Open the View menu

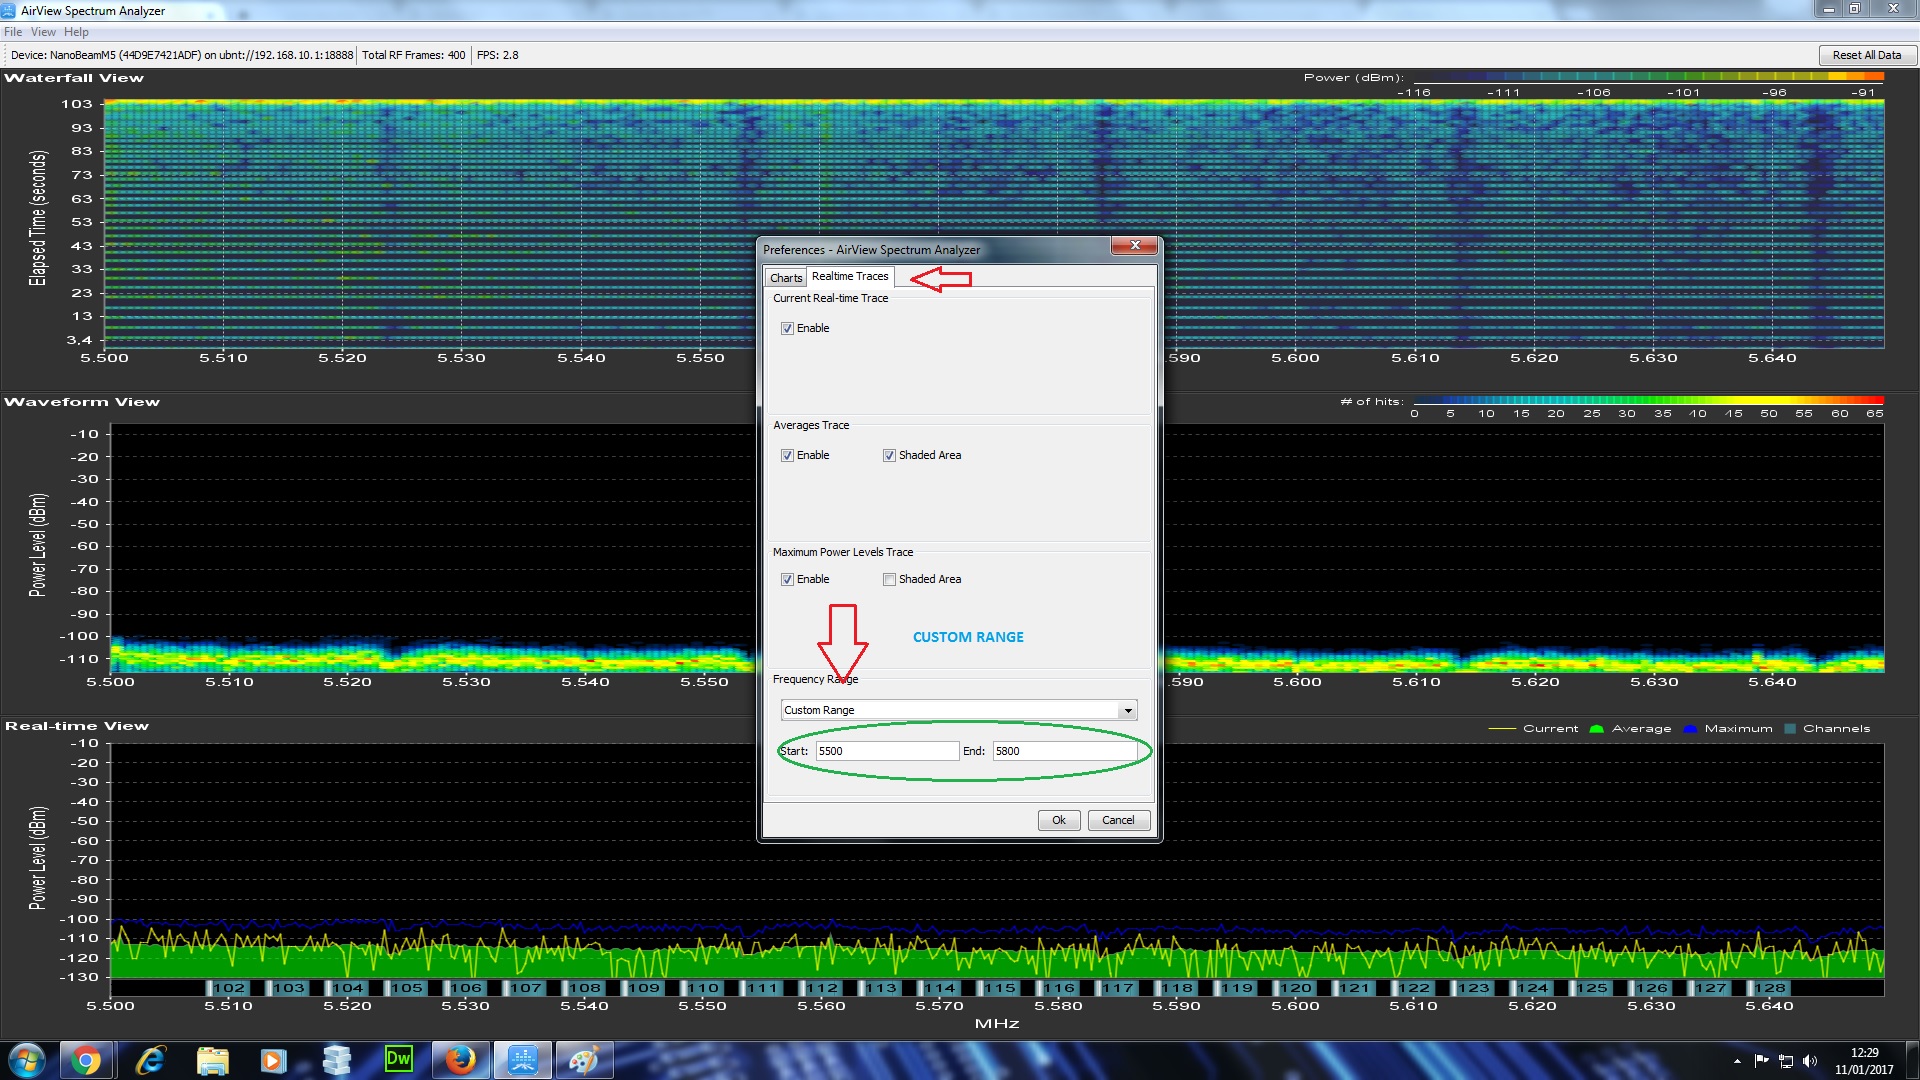[x=43, y=32]
